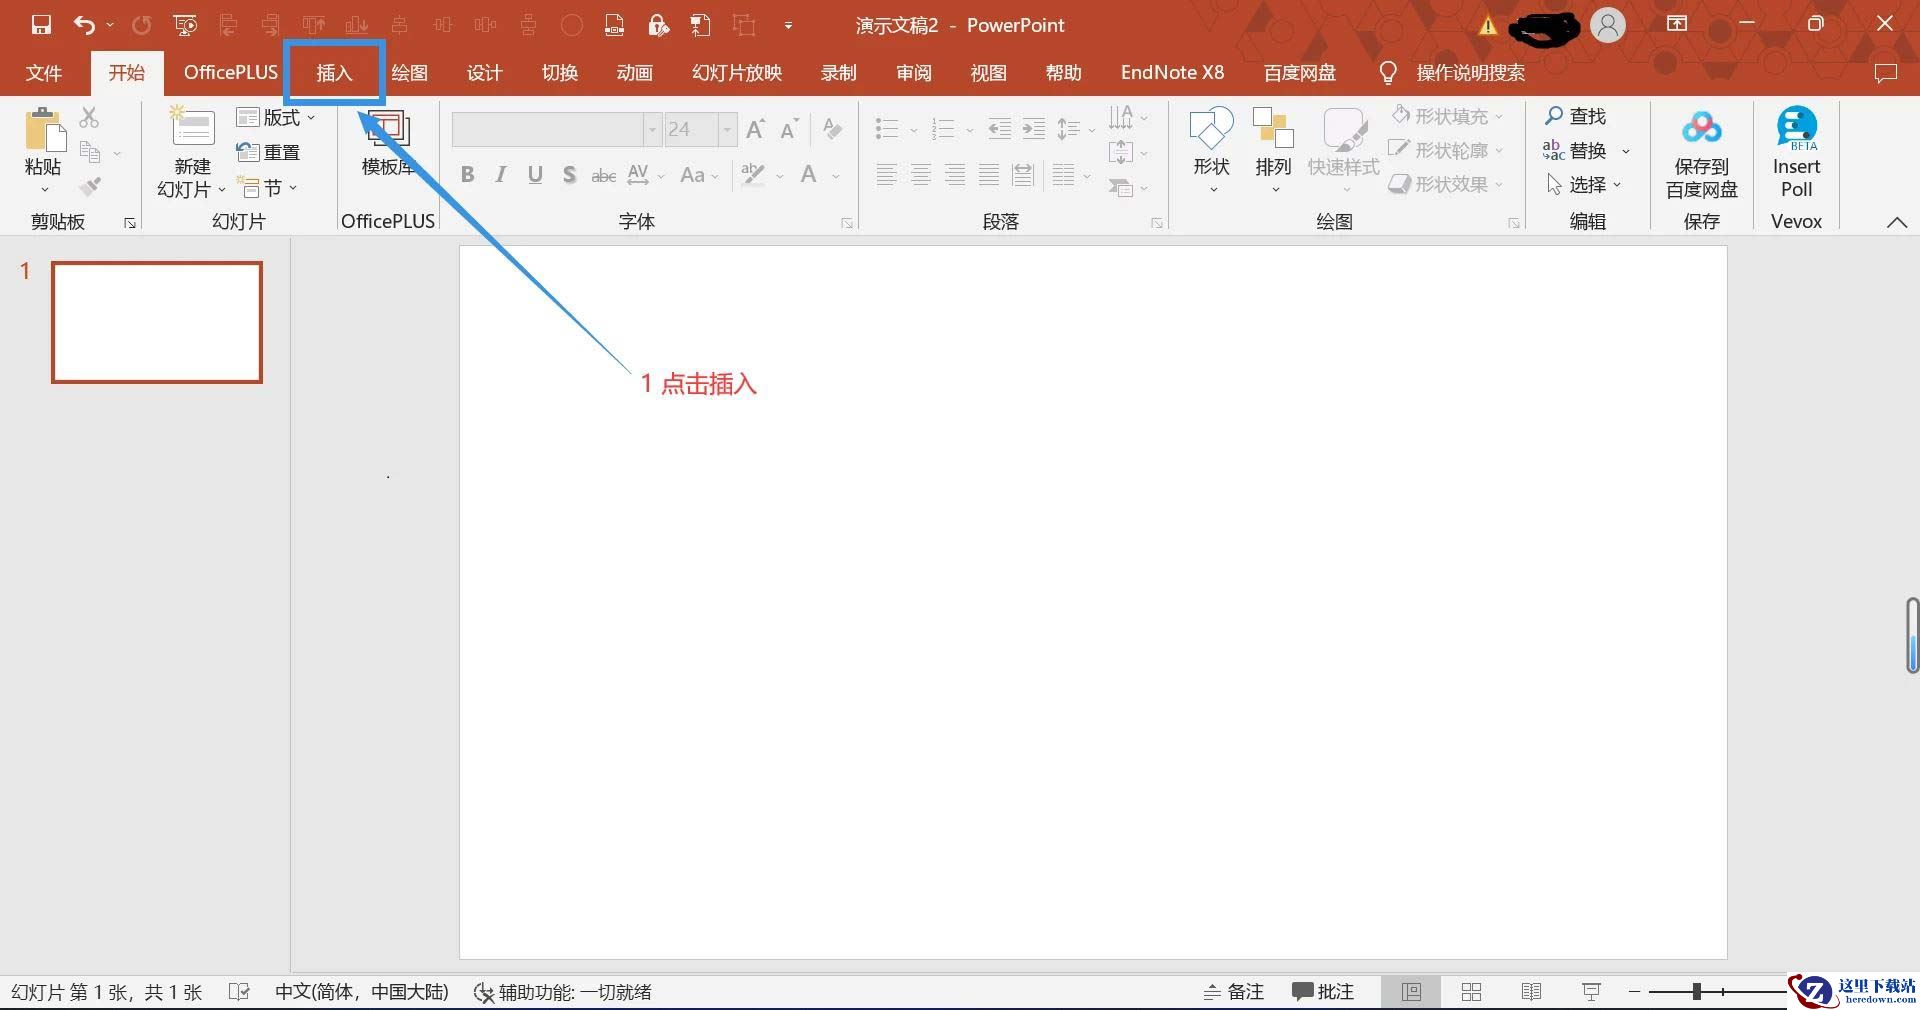Toggle bold formatting
The image size is (1920, 1010).
point(467,175)
